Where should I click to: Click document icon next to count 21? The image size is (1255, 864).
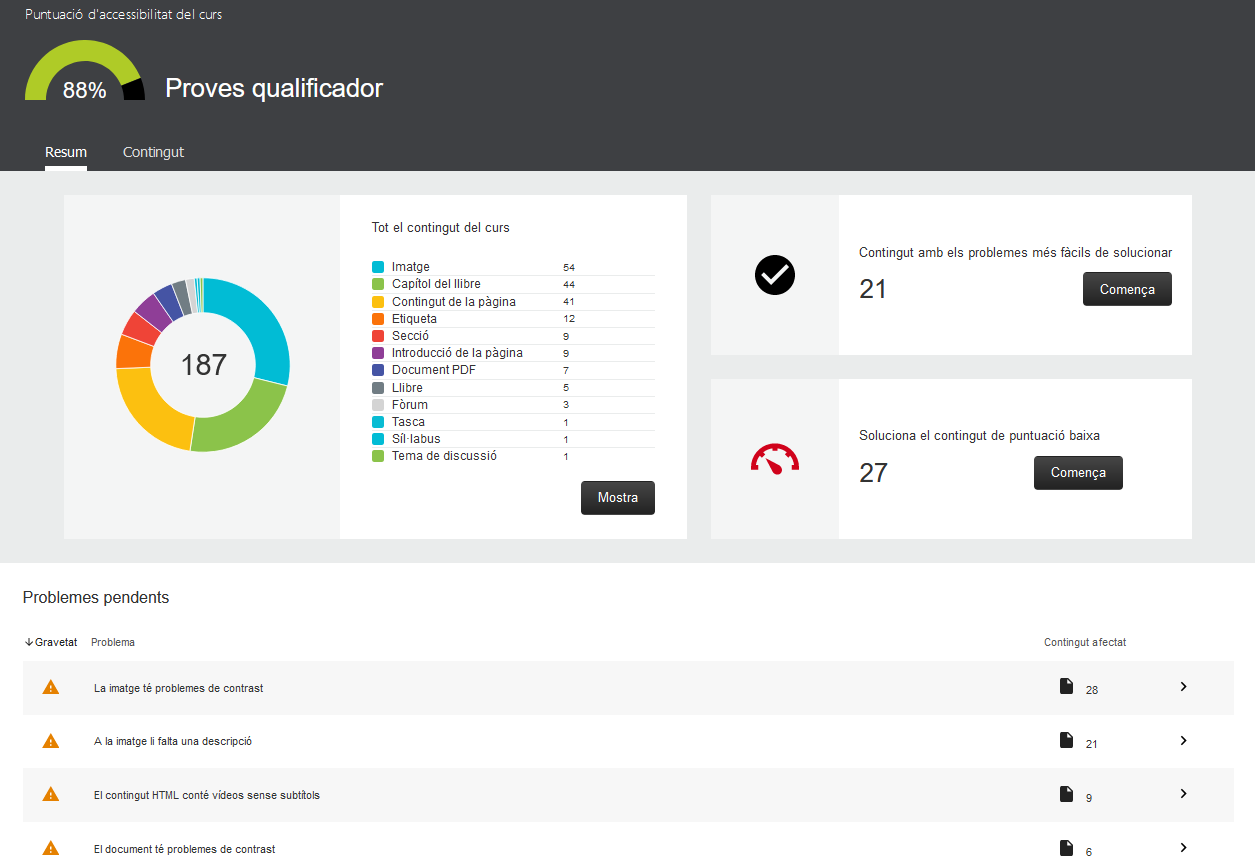click(1066, 741)
